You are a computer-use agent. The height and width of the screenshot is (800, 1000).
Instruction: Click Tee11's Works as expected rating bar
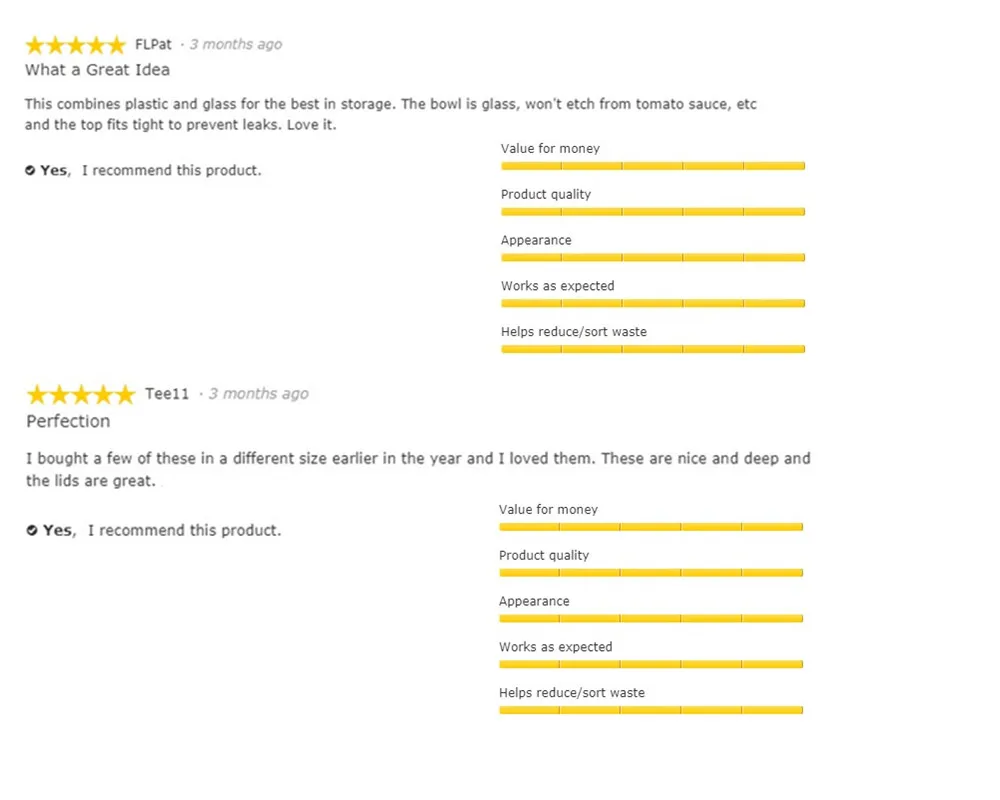(650, 664)
